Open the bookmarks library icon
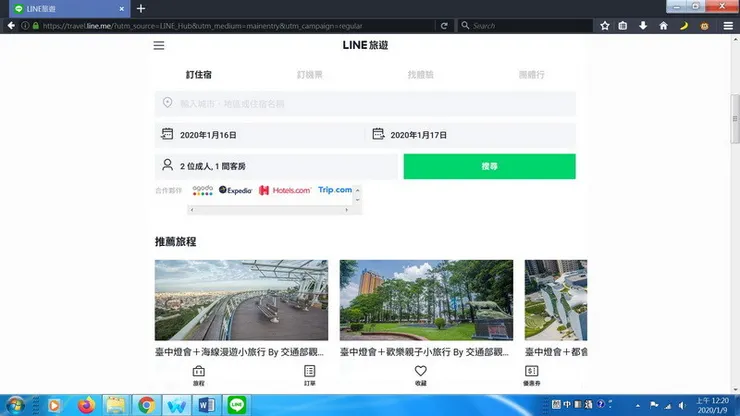The image size is (740, 416). coord(623,25)
